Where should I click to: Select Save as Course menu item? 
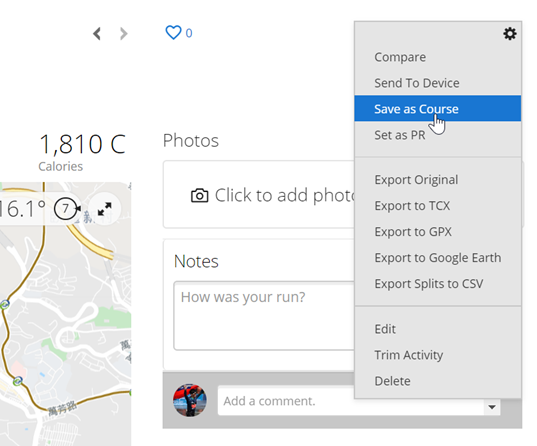coord(438,109)
